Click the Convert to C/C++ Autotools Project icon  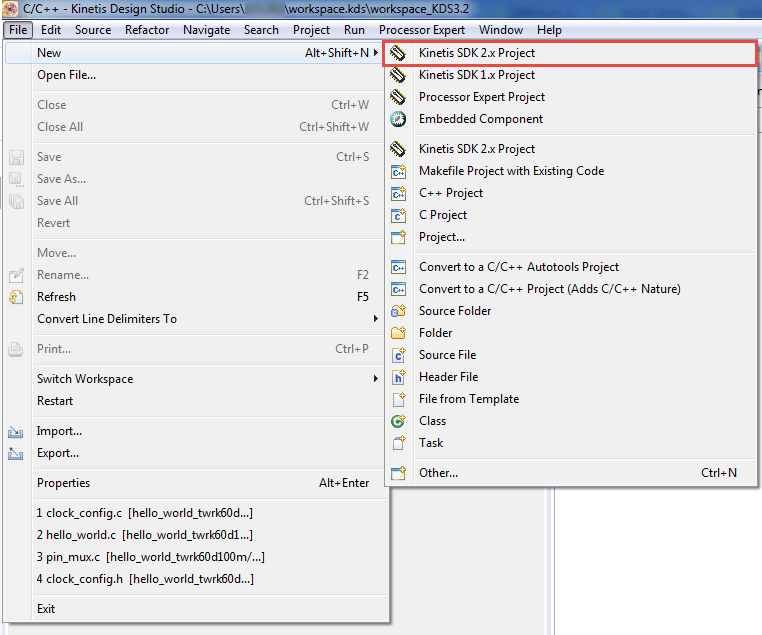(398, 267)
